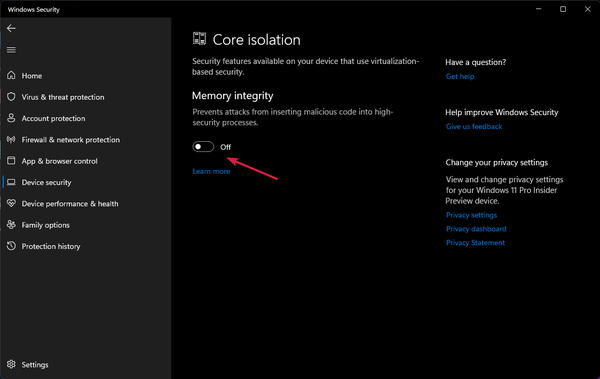Open the Privacy dashboard link
This screenshot has width=600, height=379.
click(x=476, y=229)
